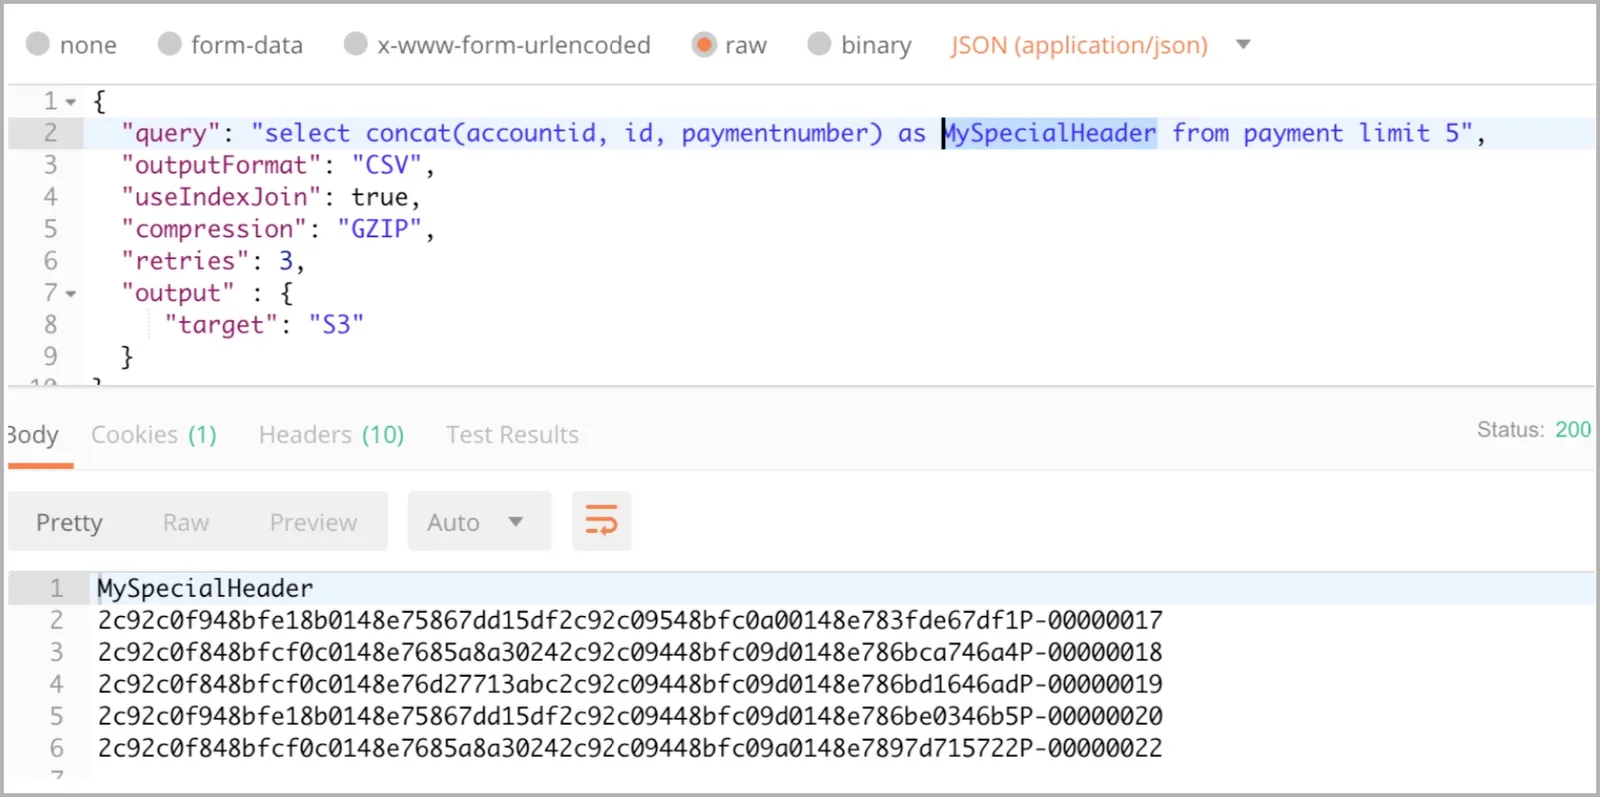Viewport: 1600px width, 797px height.
Task: Switch to the Body response tab
Action: [33, 435]
